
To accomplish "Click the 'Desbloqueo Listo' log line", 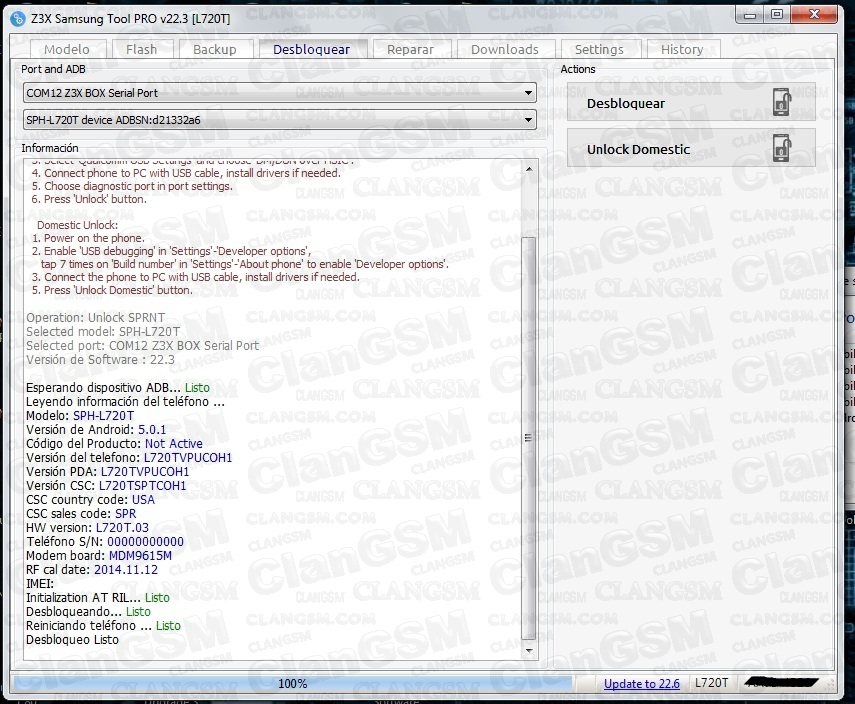I will click(73, 640).
